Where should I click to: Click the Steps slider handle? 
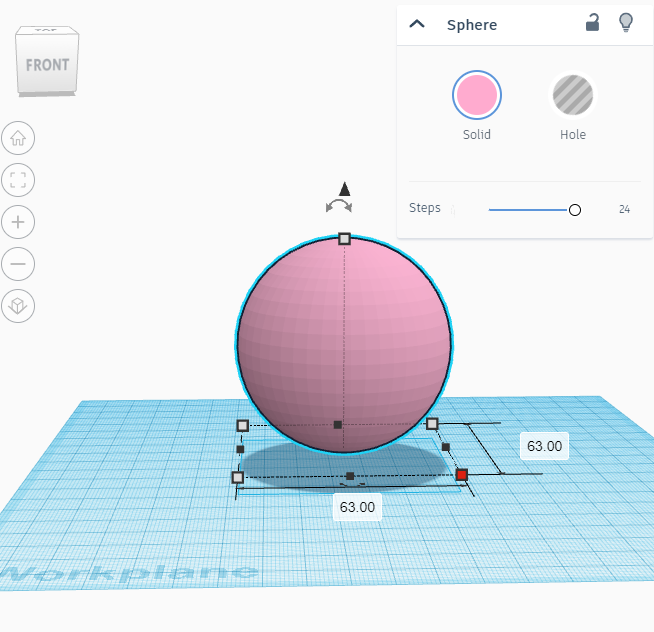575,210
